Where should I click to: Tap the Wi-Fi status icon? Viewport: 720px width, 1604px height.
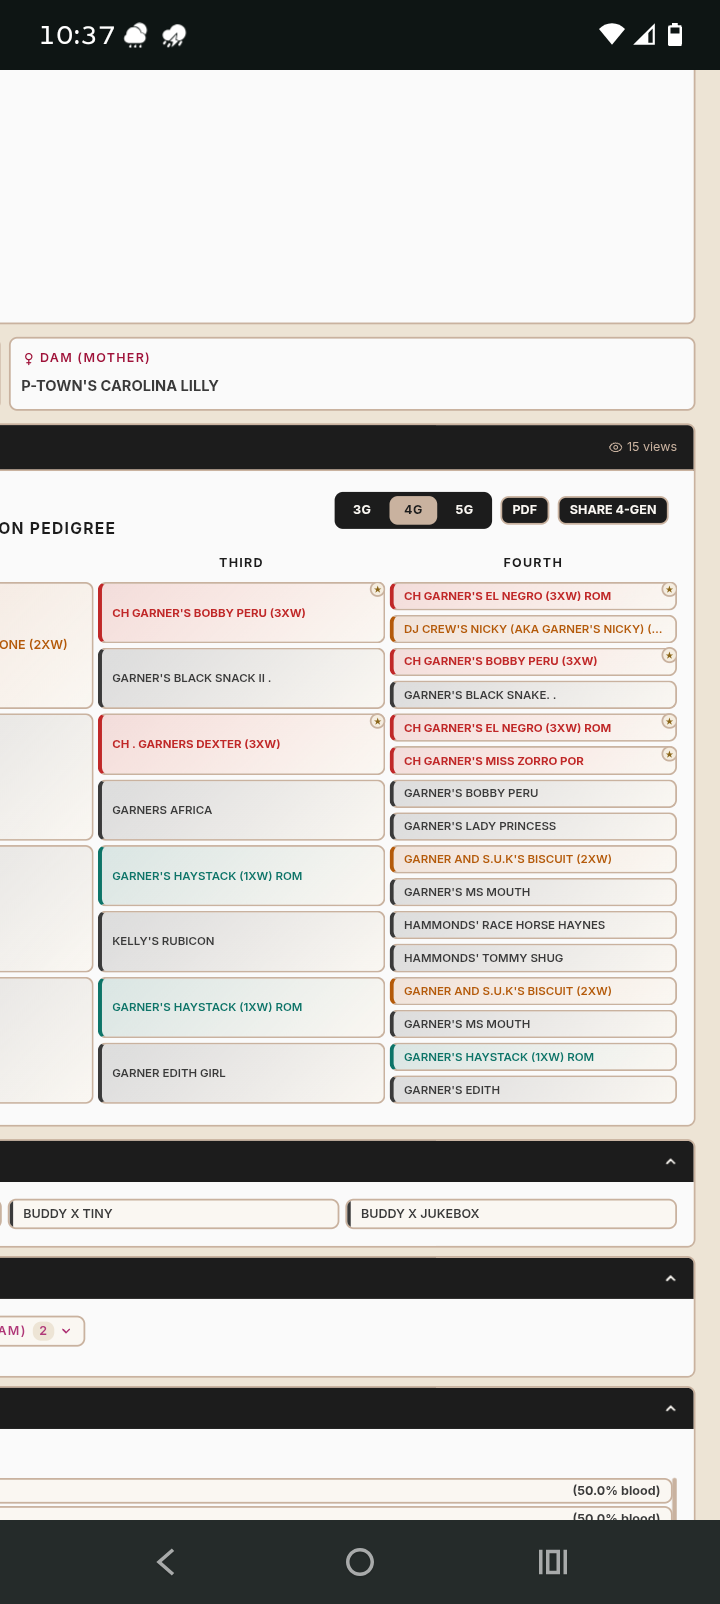(612, 35)
